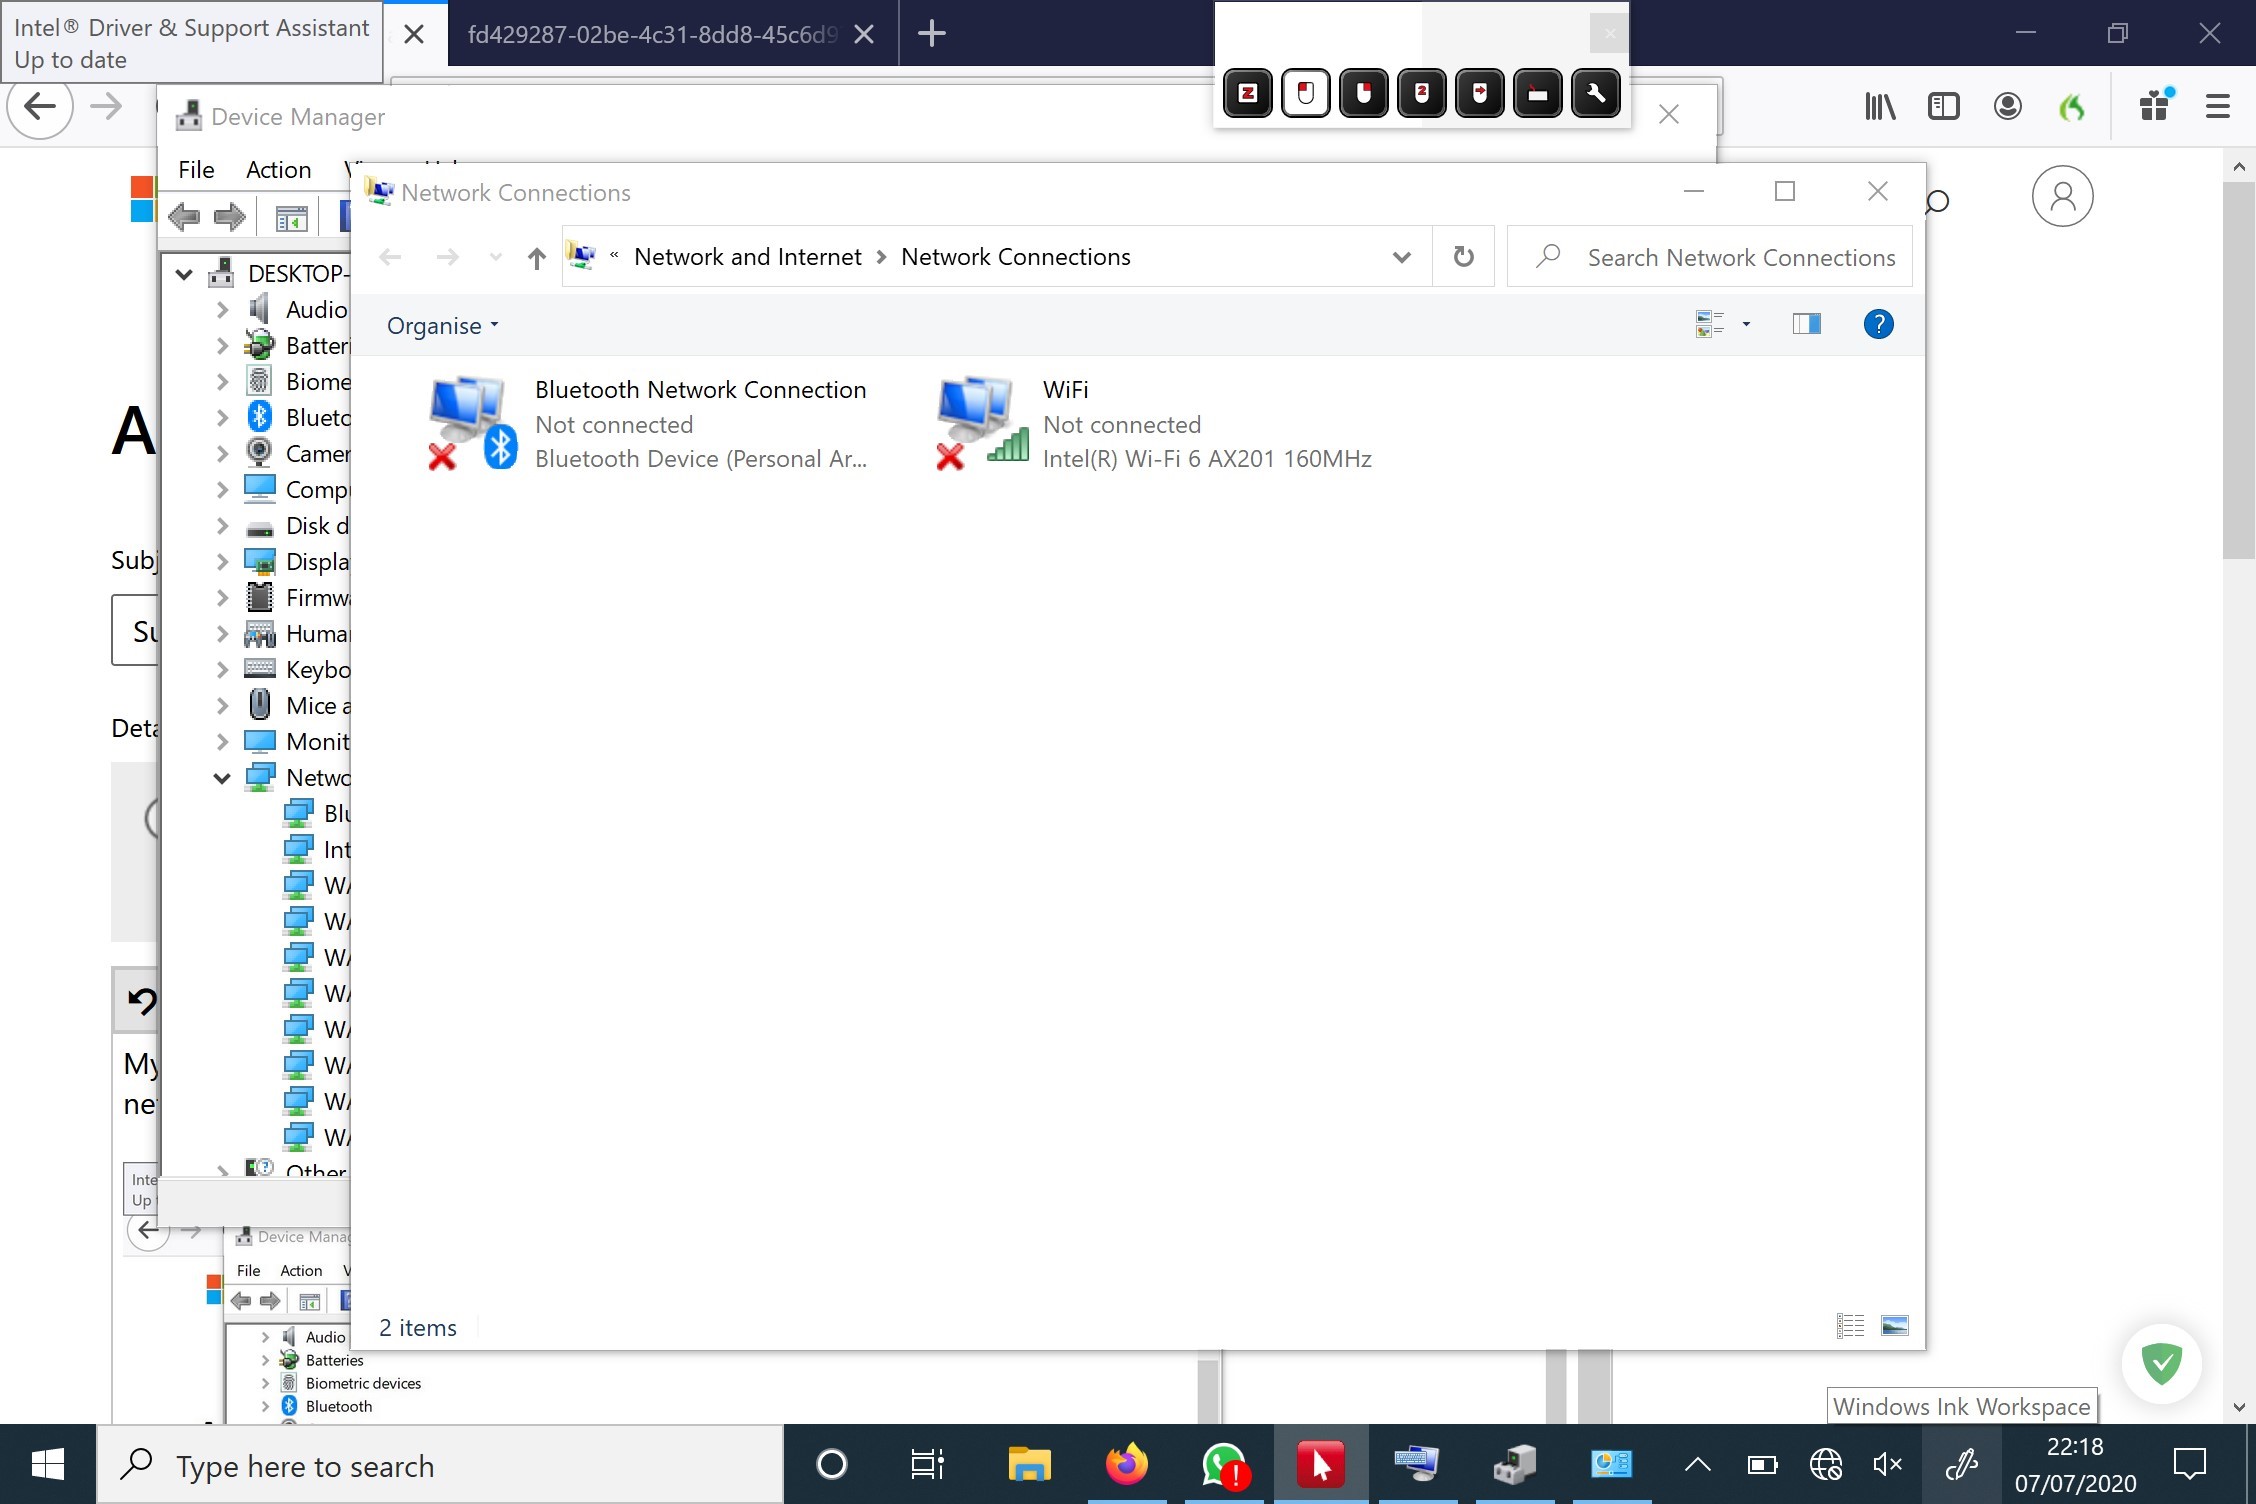The height and width of the screenshot is (1504, 2256).
Task: Open the Help question mark icon
Action: pyautogui.click(x=1878, y=324)
